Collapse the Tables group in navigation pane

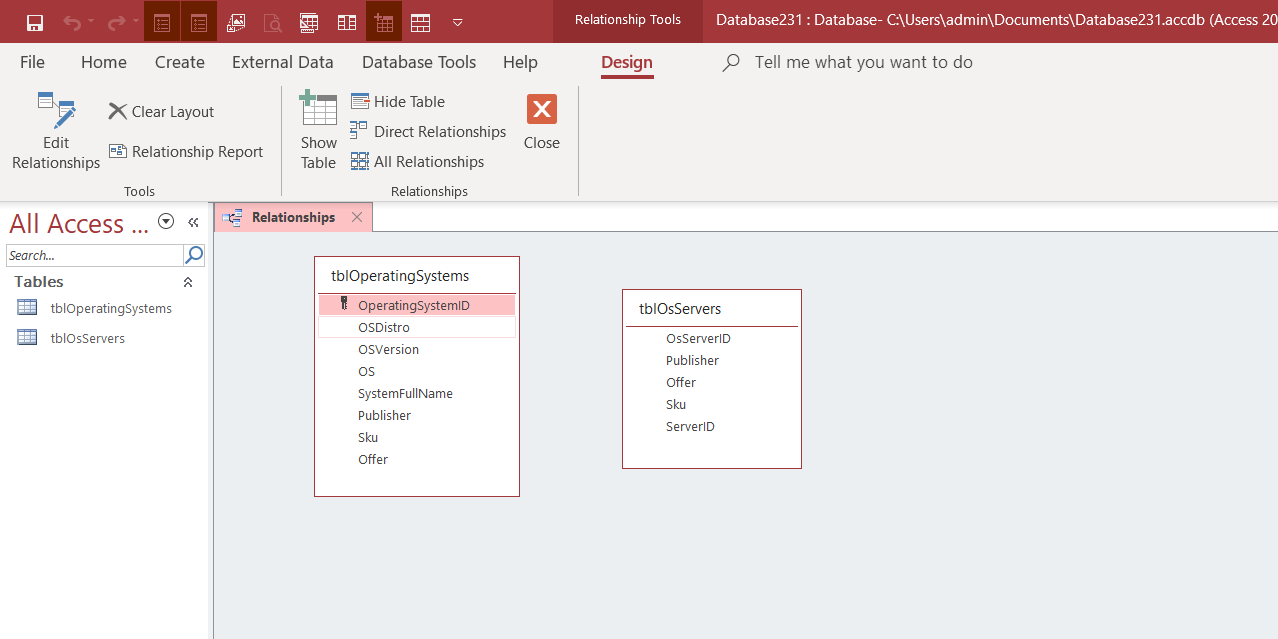point(187,282)
